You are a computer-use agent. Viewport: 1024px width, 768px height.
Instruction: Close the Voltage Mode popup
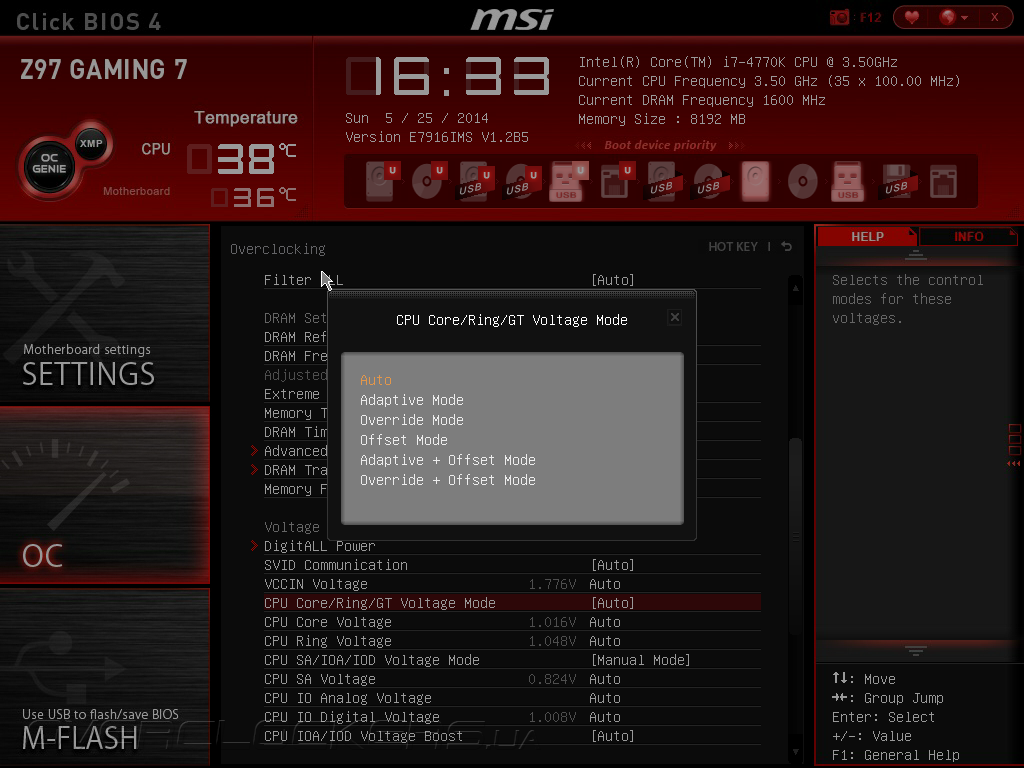tap(675, 317)
